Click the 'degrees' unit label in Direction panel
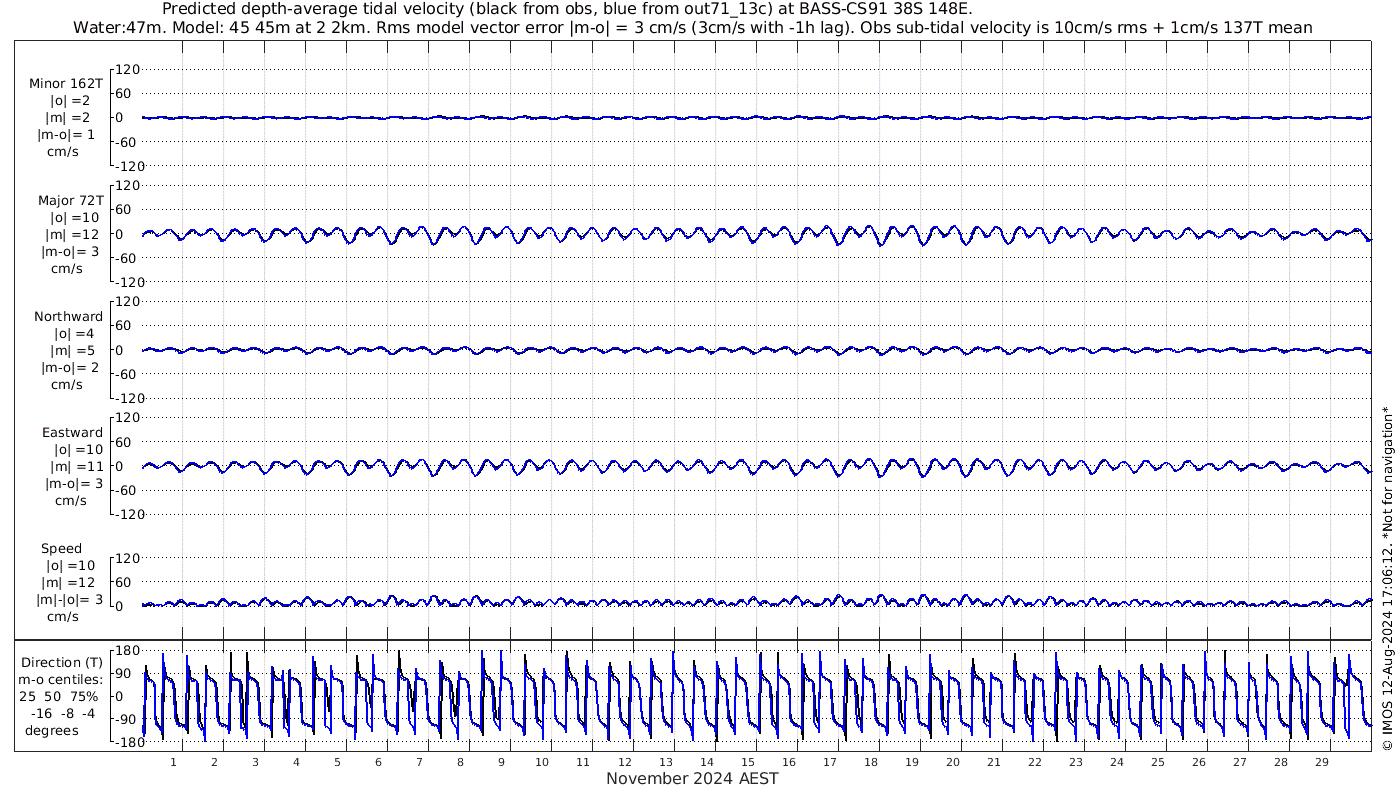Image resolution: width=1400 pixels, height=800 pixels. [x=52, y=730]
